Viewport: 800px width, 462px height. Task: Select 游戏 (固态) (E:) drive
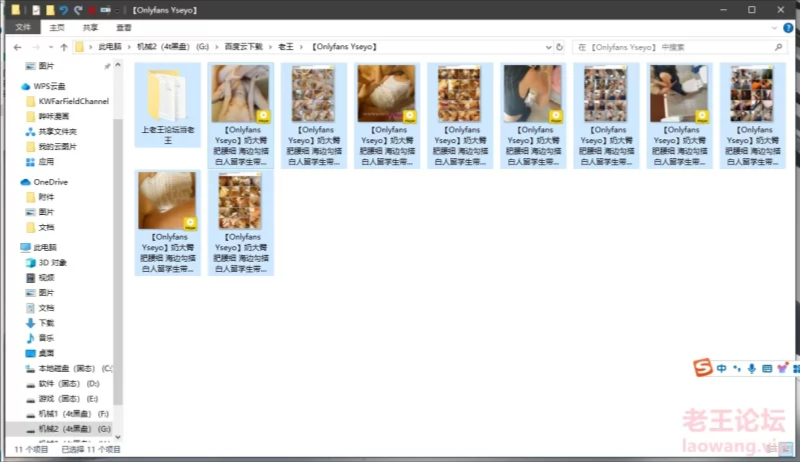[68, 398]
